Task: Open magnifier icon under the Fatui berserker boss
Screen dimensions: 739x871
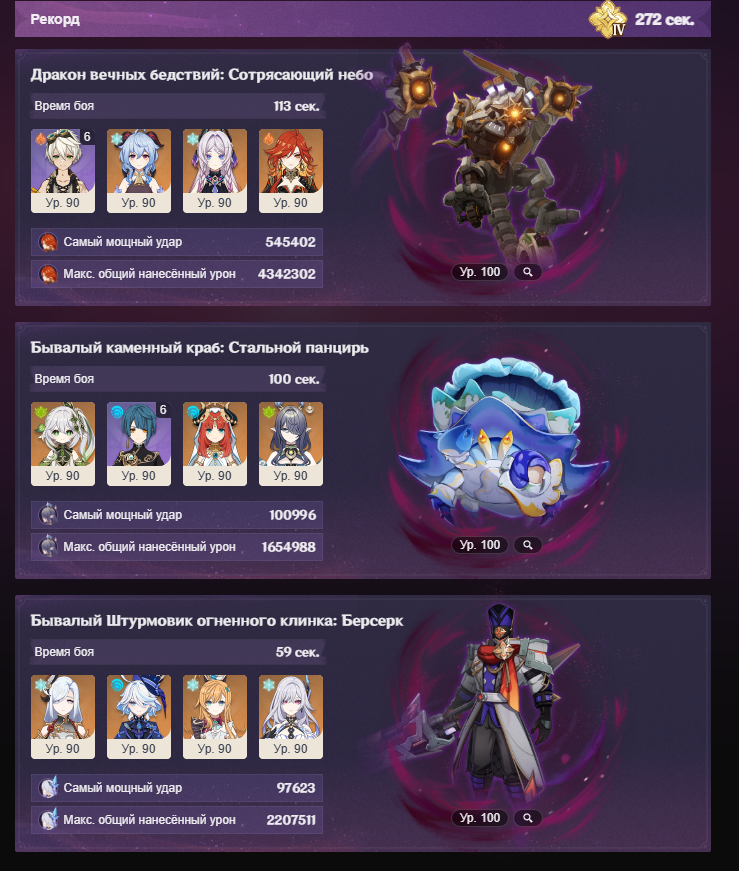Action: point(528,818)
